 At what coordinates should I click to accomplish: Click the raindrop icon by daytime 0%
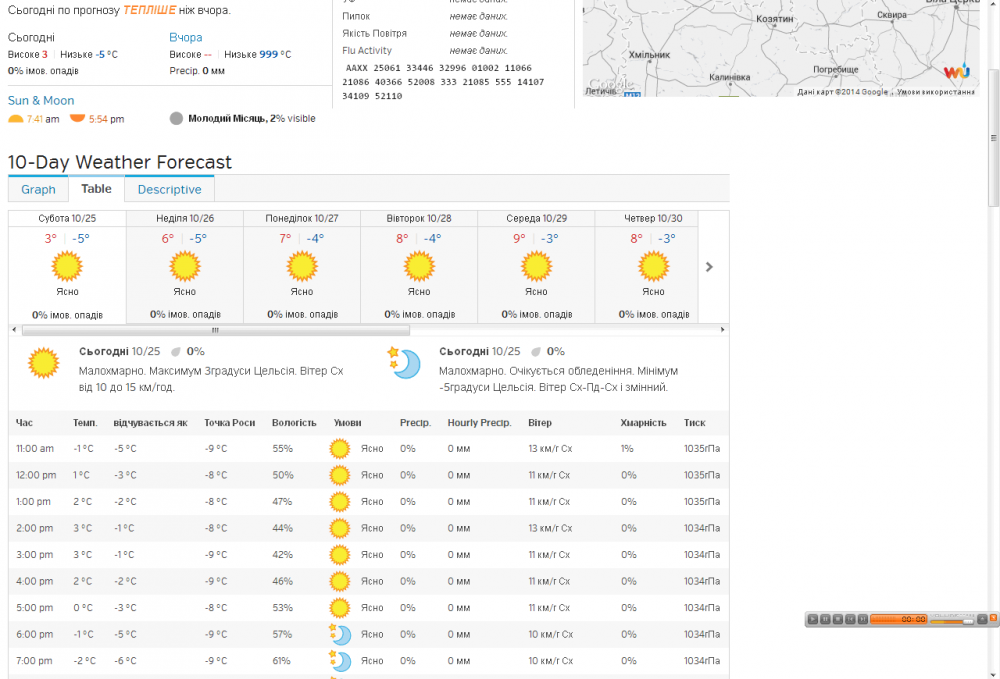pos(175,352)
